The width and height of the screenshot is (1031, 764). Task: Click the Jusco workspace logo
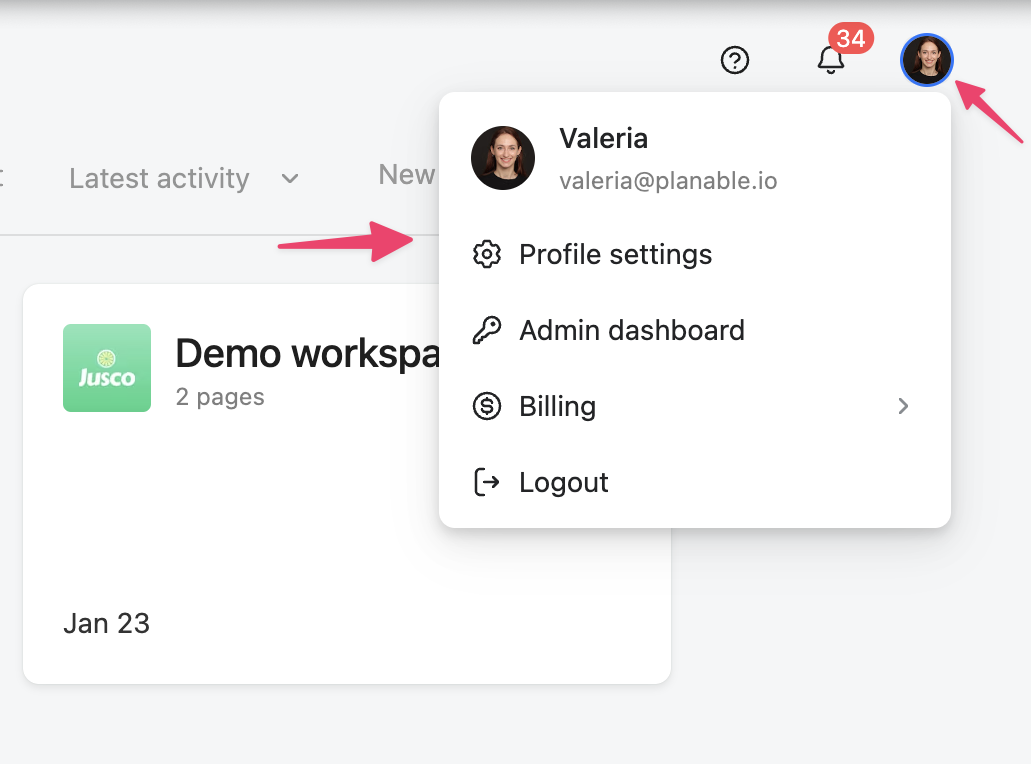click(107, 368)
